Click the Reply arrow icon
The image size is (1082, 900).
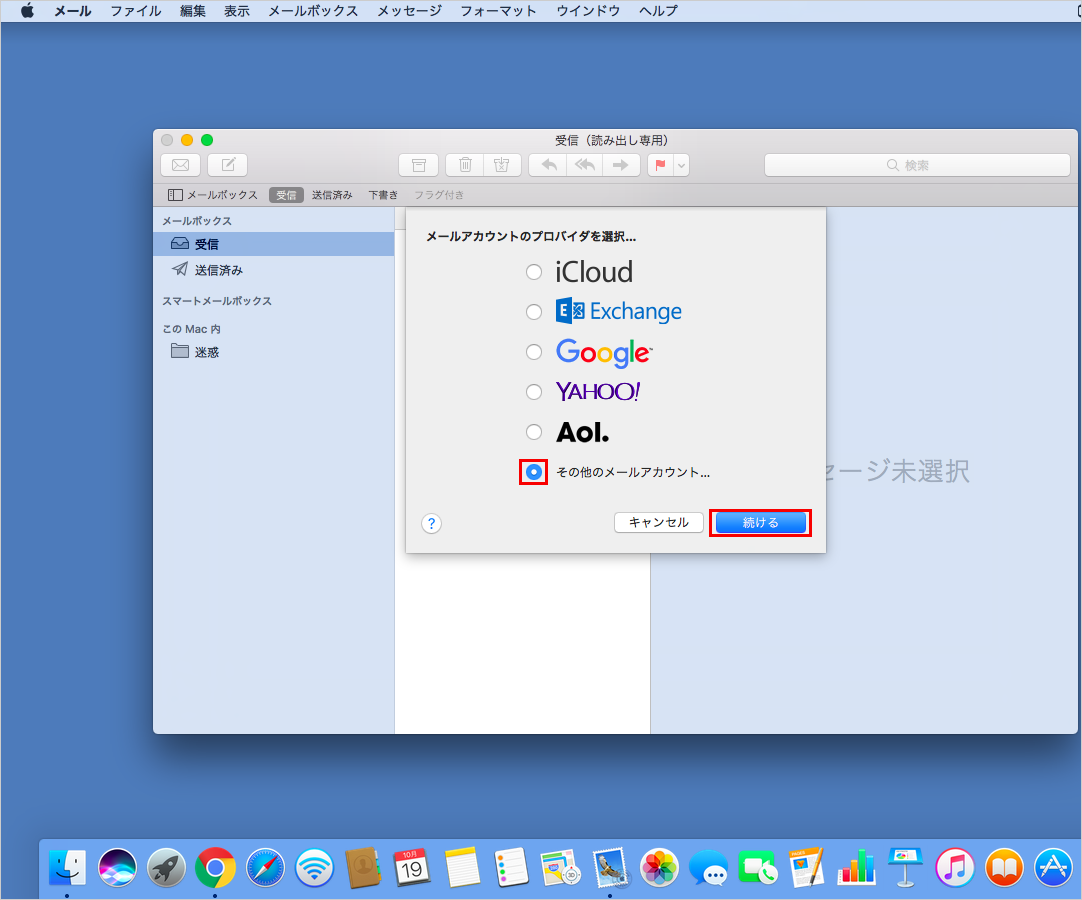pyautogui.click(x=547, y=164)
